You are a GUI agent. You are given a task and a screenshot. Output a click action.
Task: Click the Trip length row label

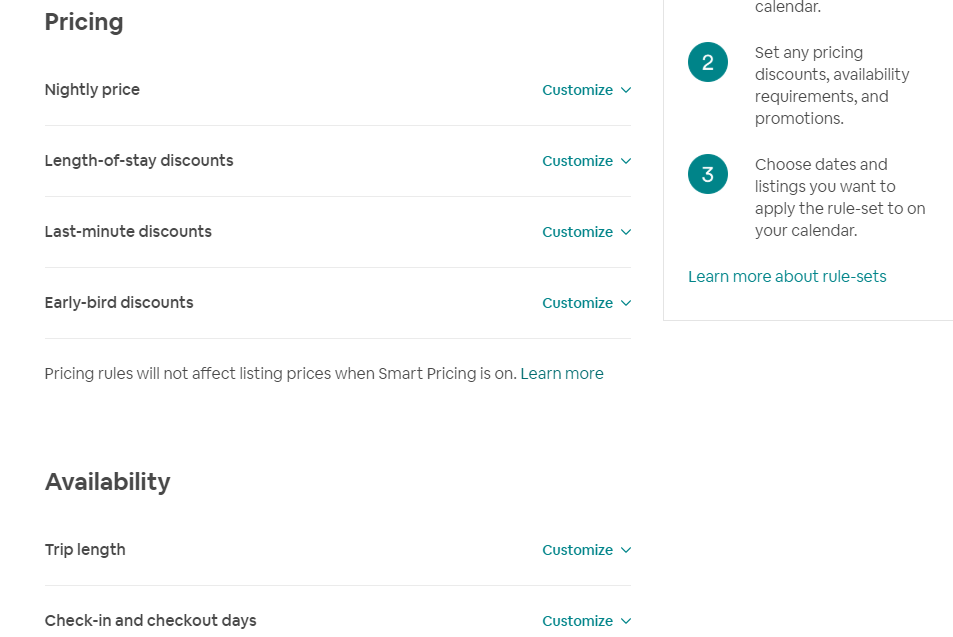coord(85,550)
